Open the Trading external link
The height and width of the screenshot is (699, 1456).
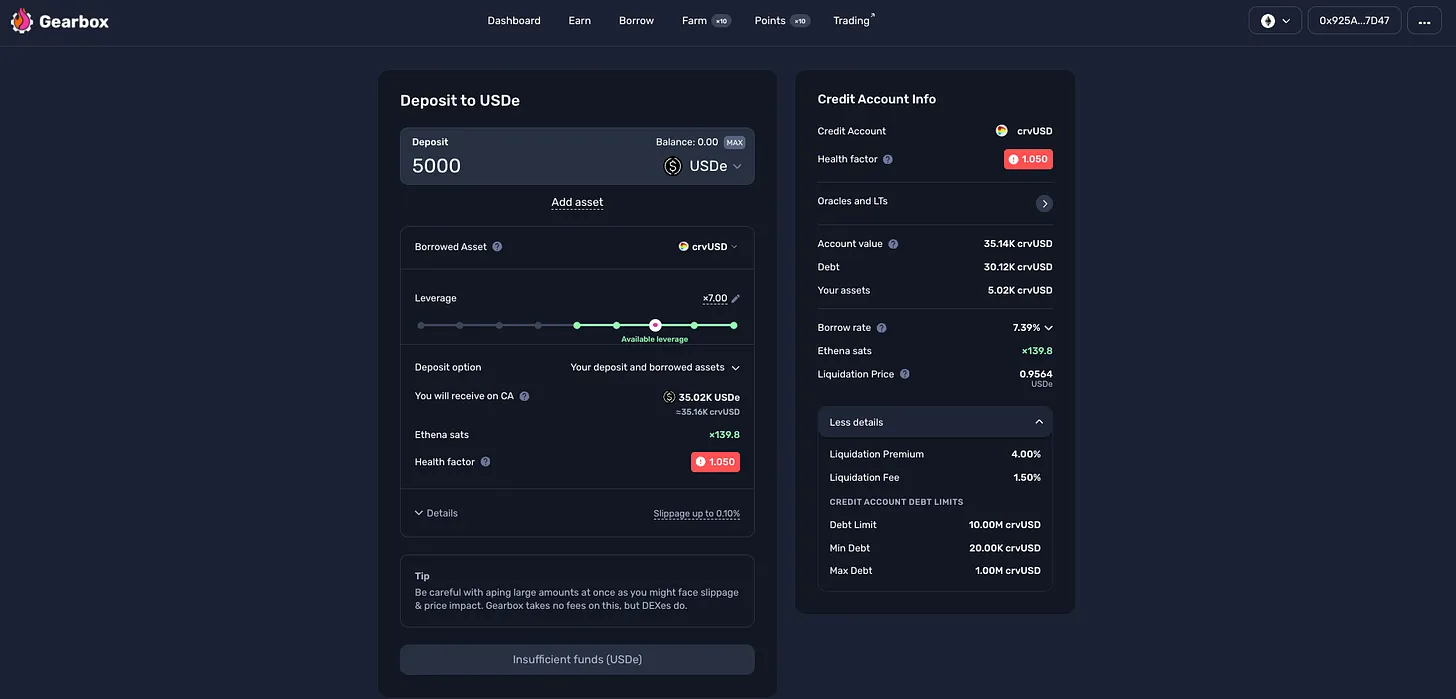pos(853,21)
